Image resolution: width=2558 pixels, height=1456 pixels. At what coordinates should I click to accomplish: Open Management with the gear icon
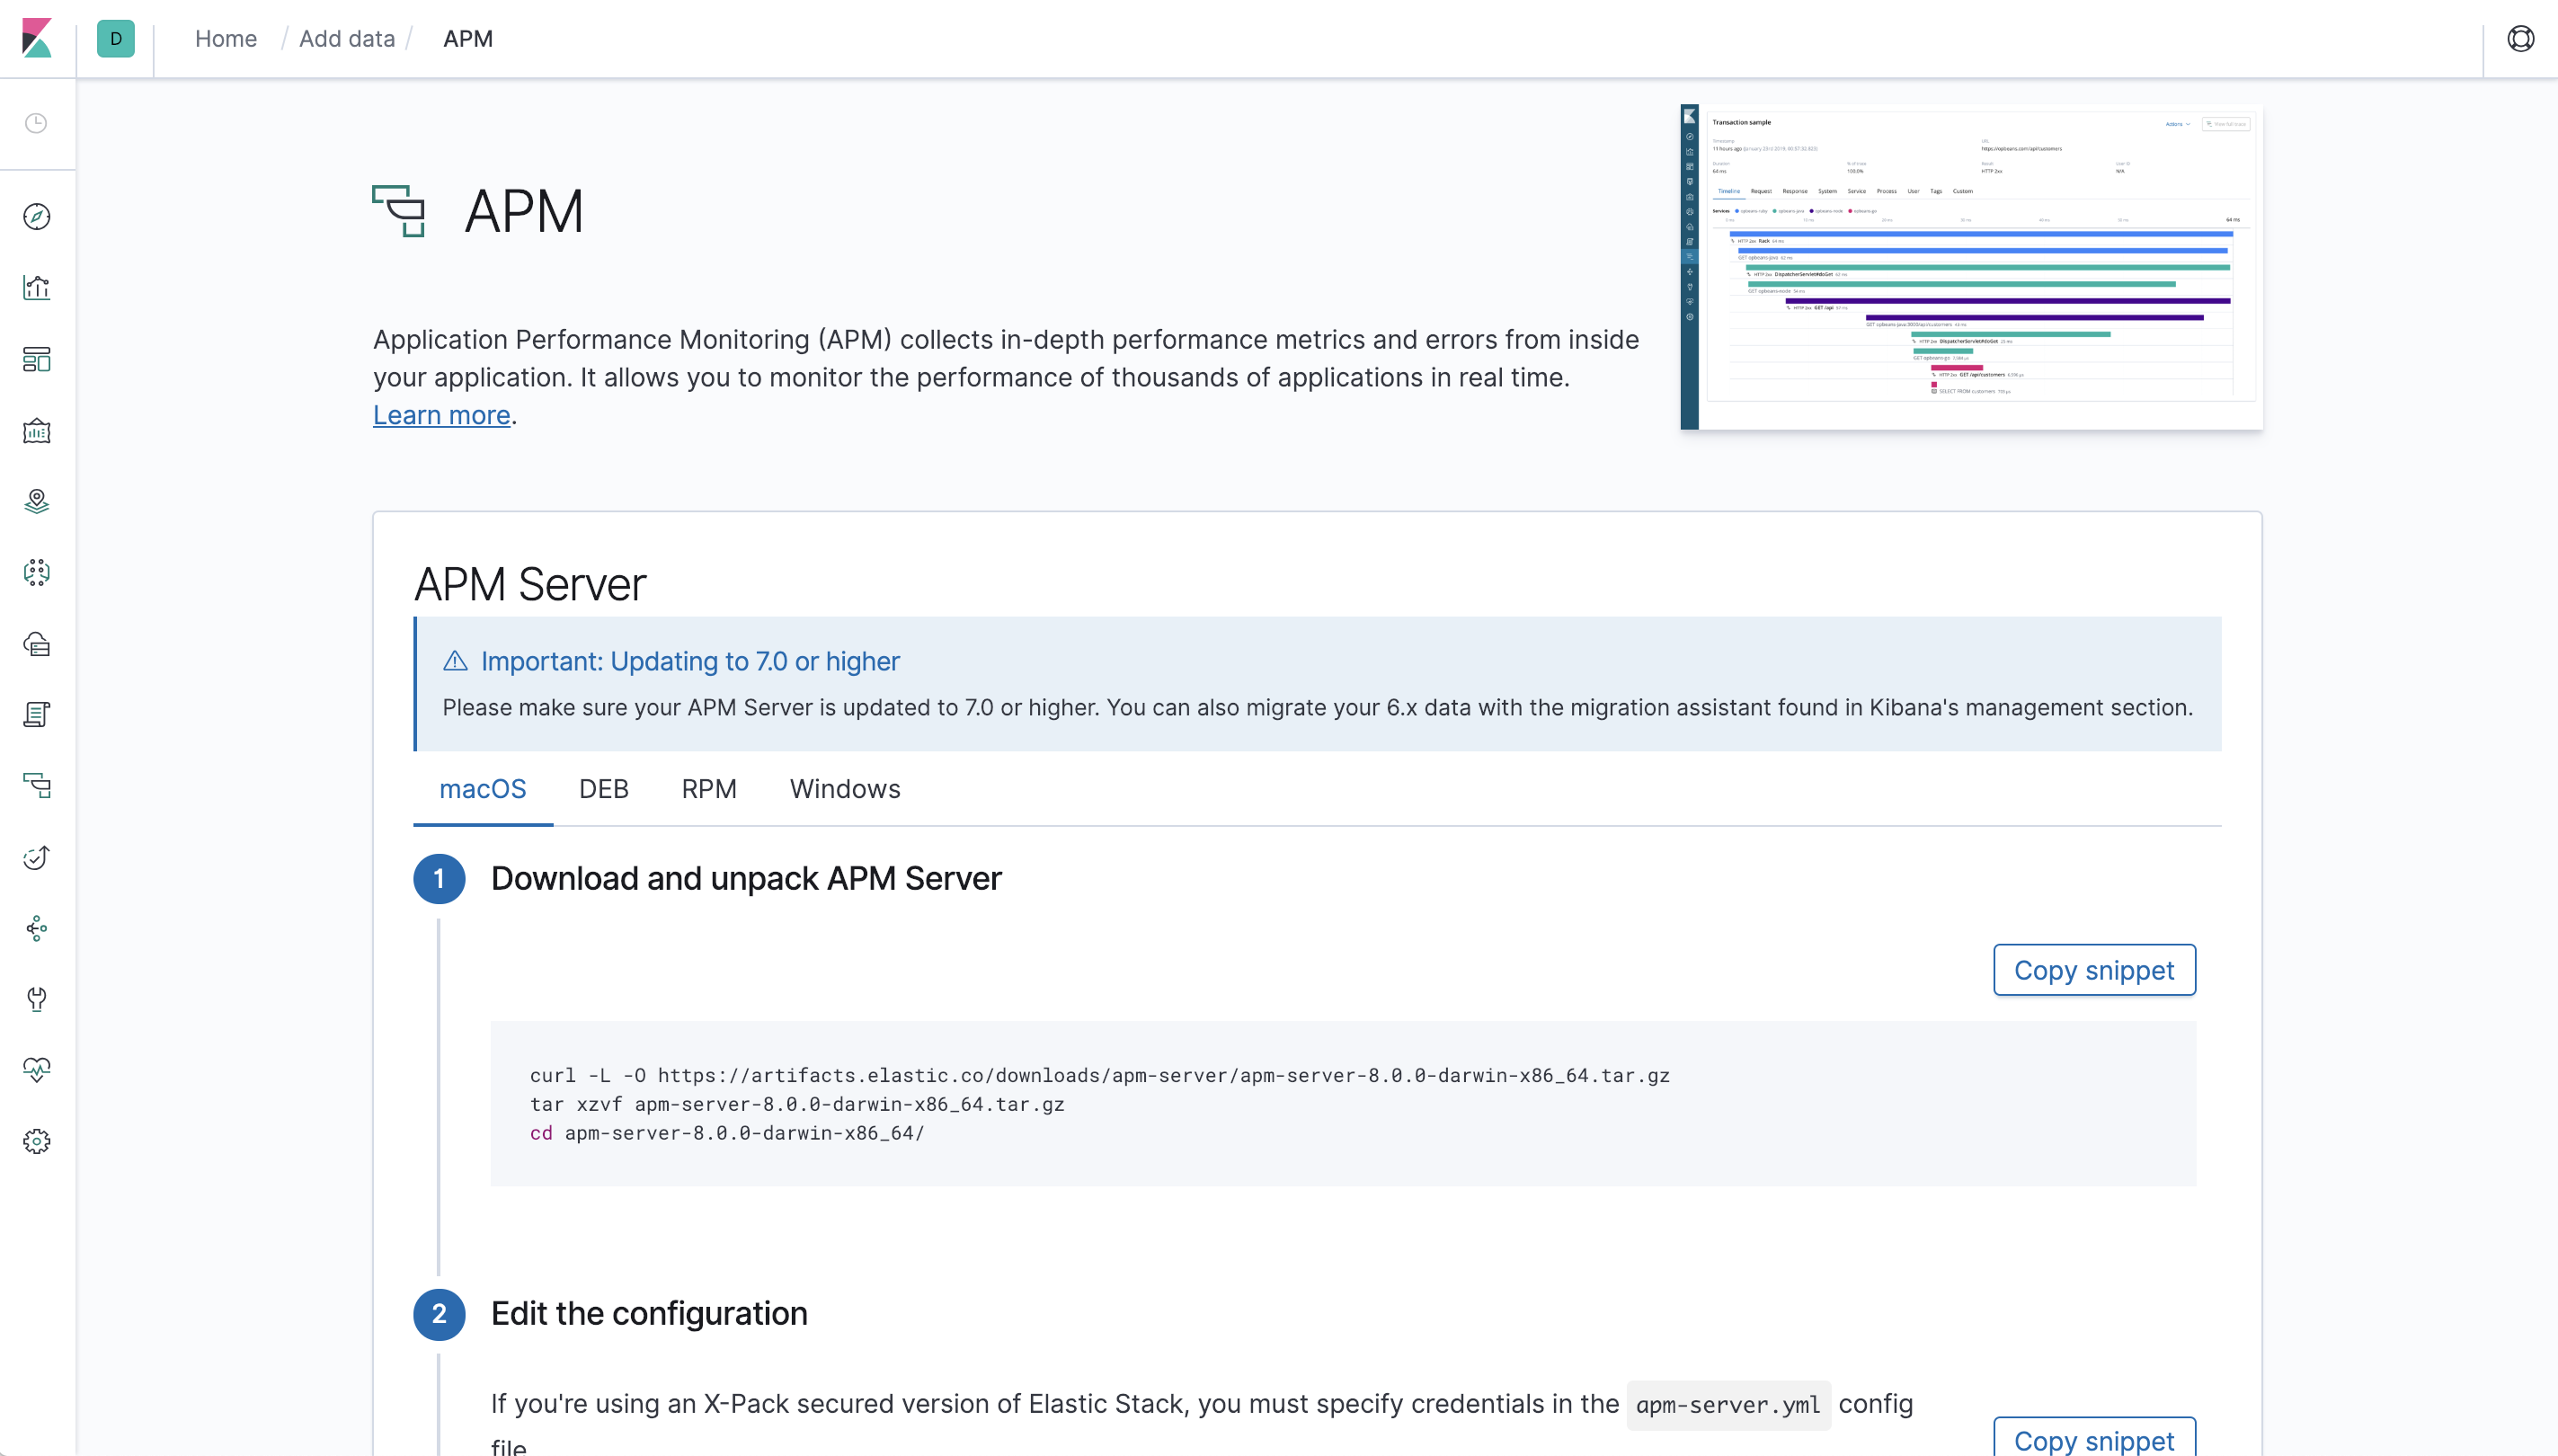[37, 1141]
